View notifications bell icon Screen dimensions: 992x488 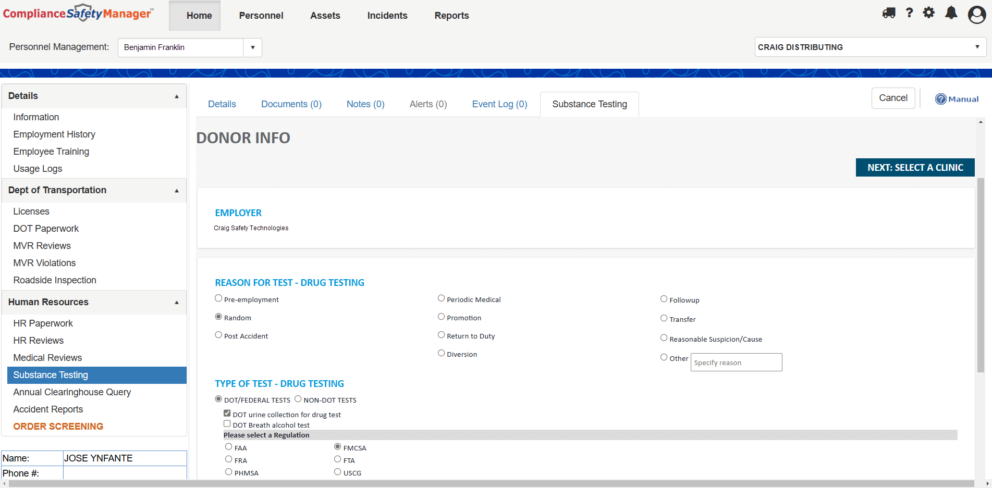tap(952, 13)
